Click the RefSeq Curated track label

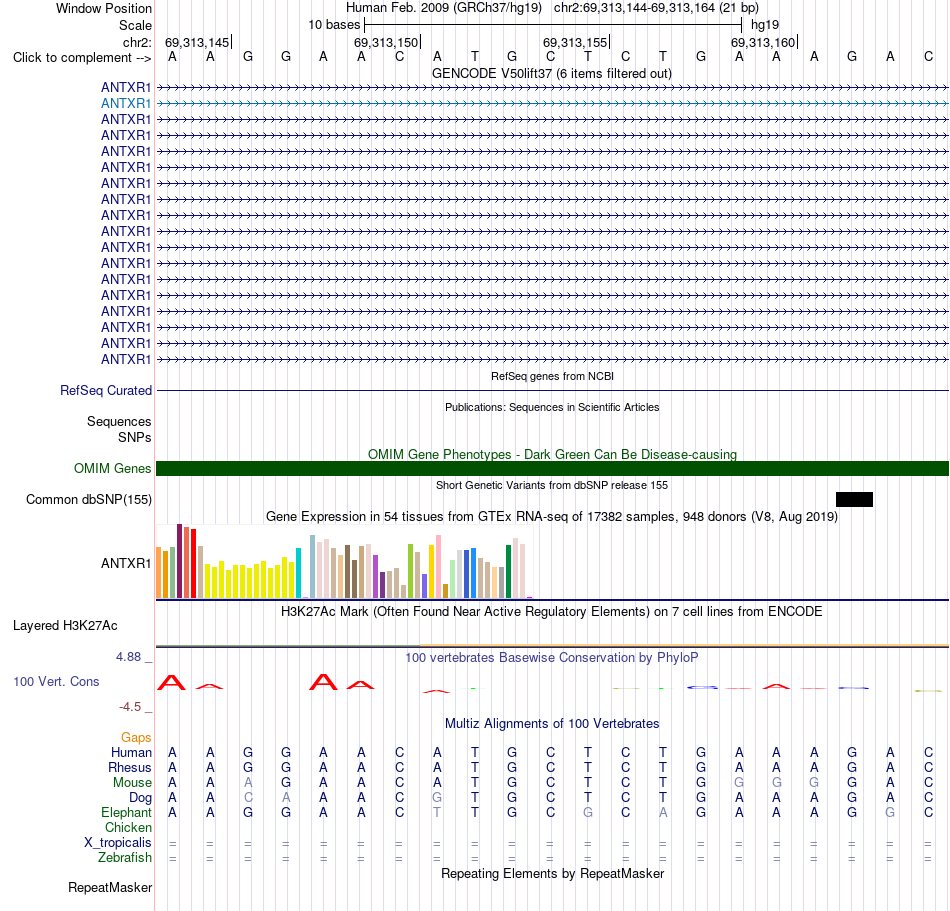105,391
